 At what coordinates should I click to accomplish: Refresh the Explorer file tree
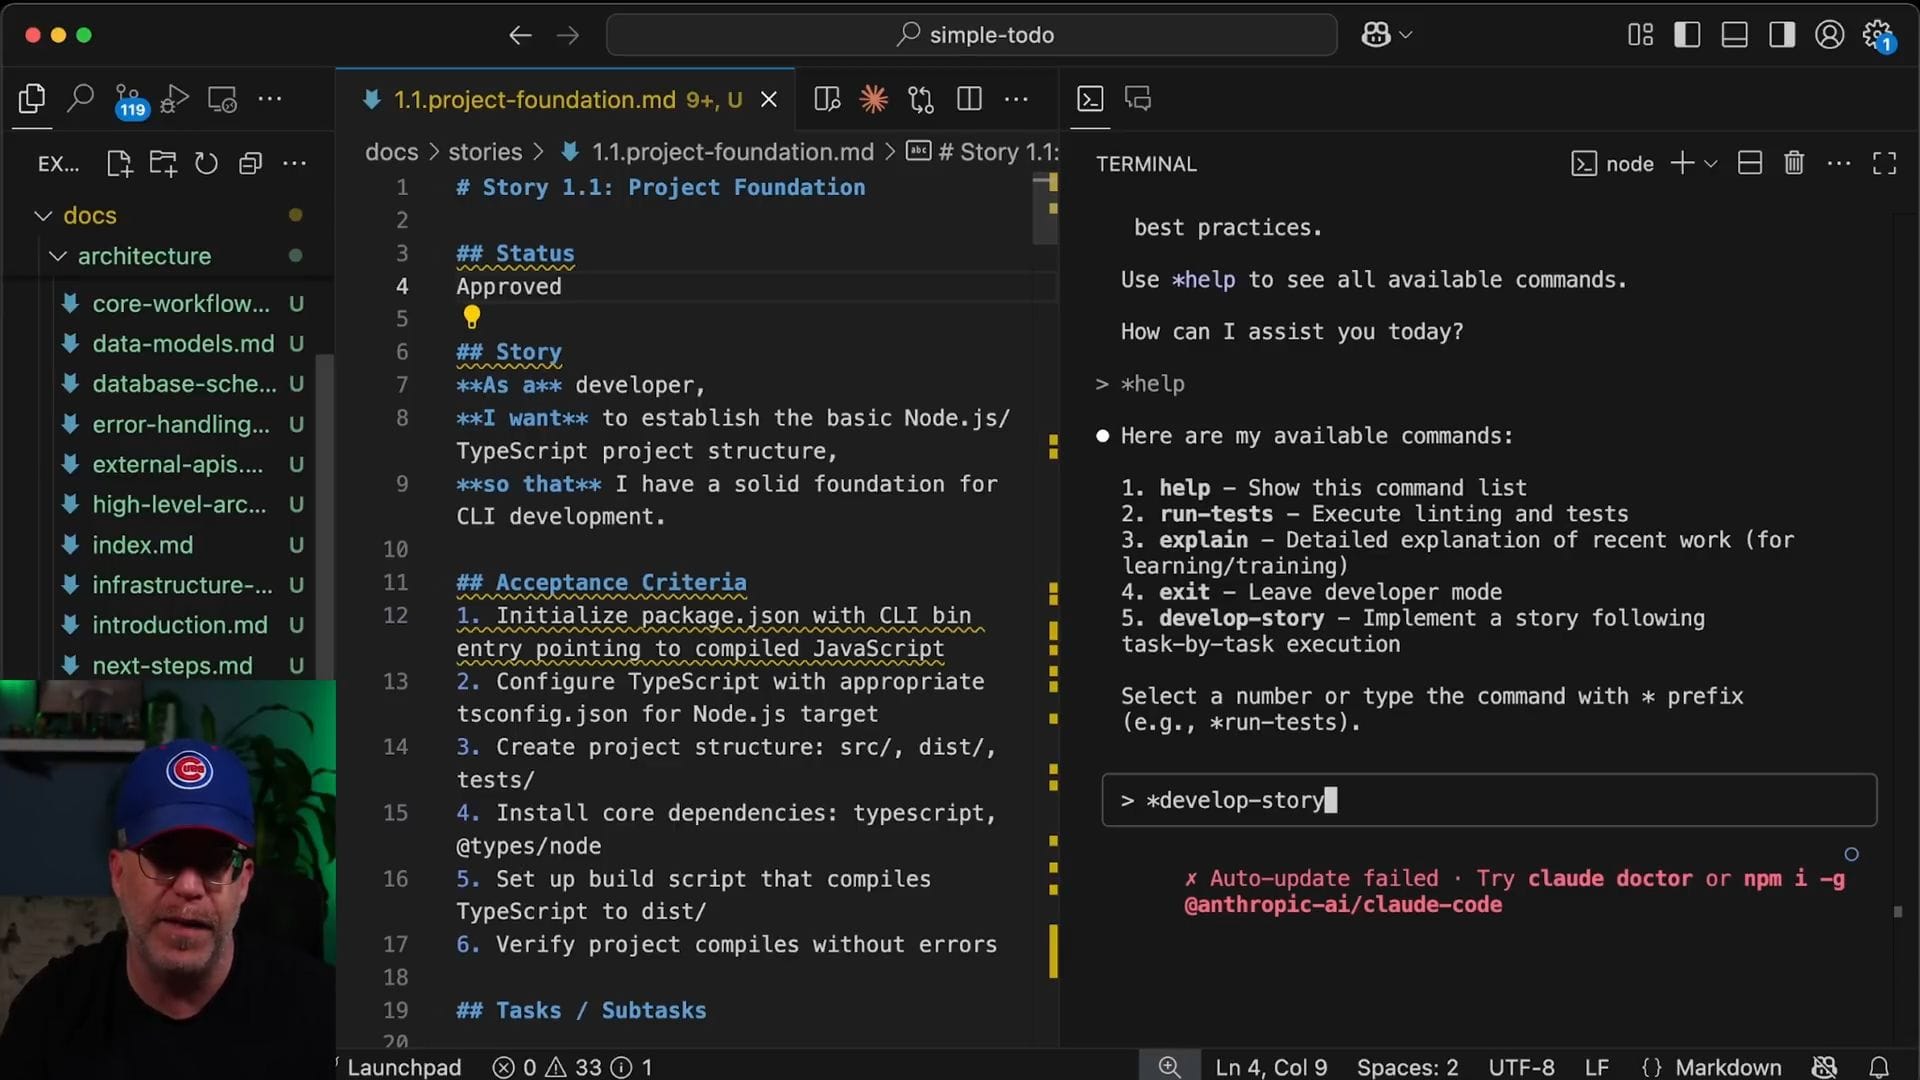point(206,164)
